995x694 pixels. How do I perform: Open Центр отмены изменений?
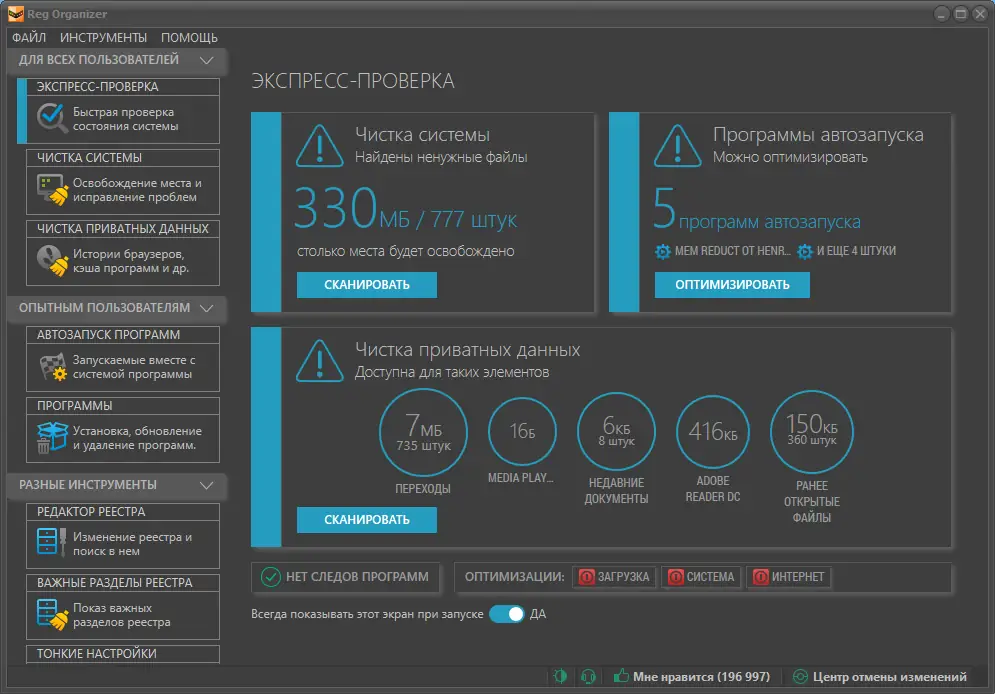click(890, 677)
